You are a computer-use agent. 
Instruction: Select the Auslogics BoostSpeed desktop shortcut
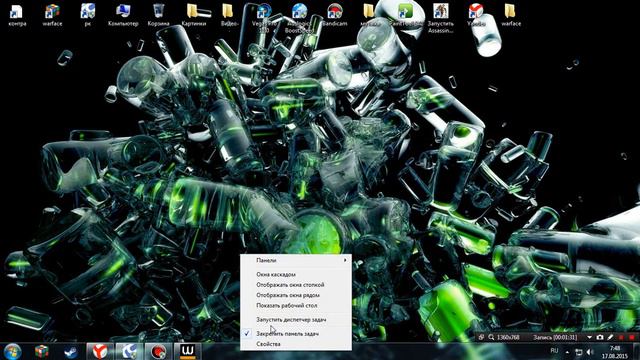point(299,18)
